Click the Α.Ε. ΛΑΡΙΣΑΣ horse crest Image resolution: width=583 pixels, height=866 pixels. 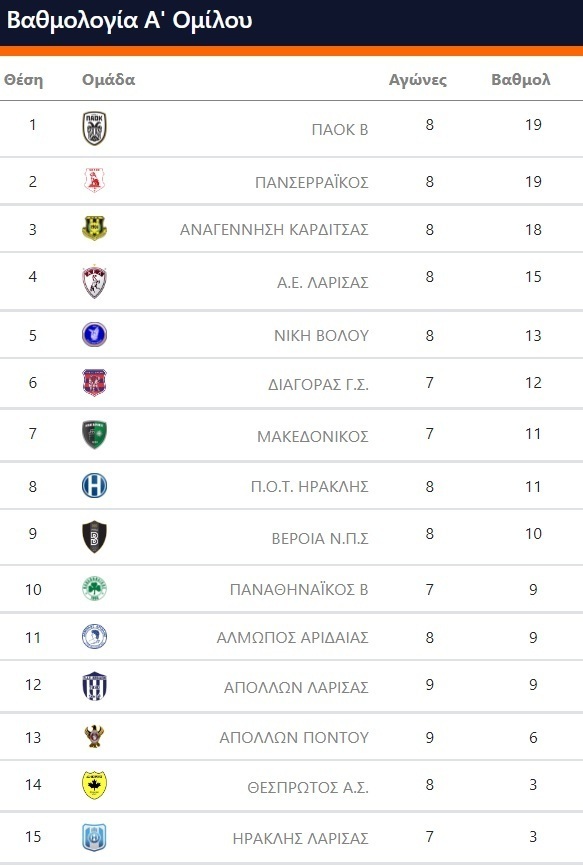94,282
